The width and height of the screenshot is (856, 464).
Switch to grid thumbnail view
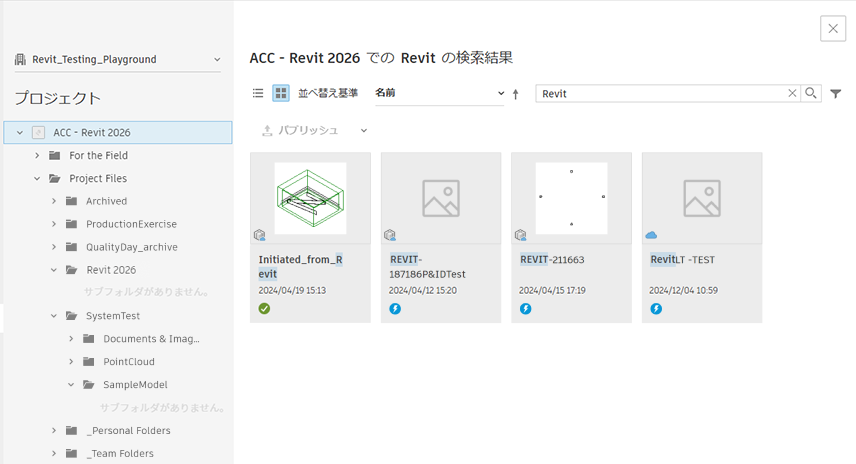(281, 93)
